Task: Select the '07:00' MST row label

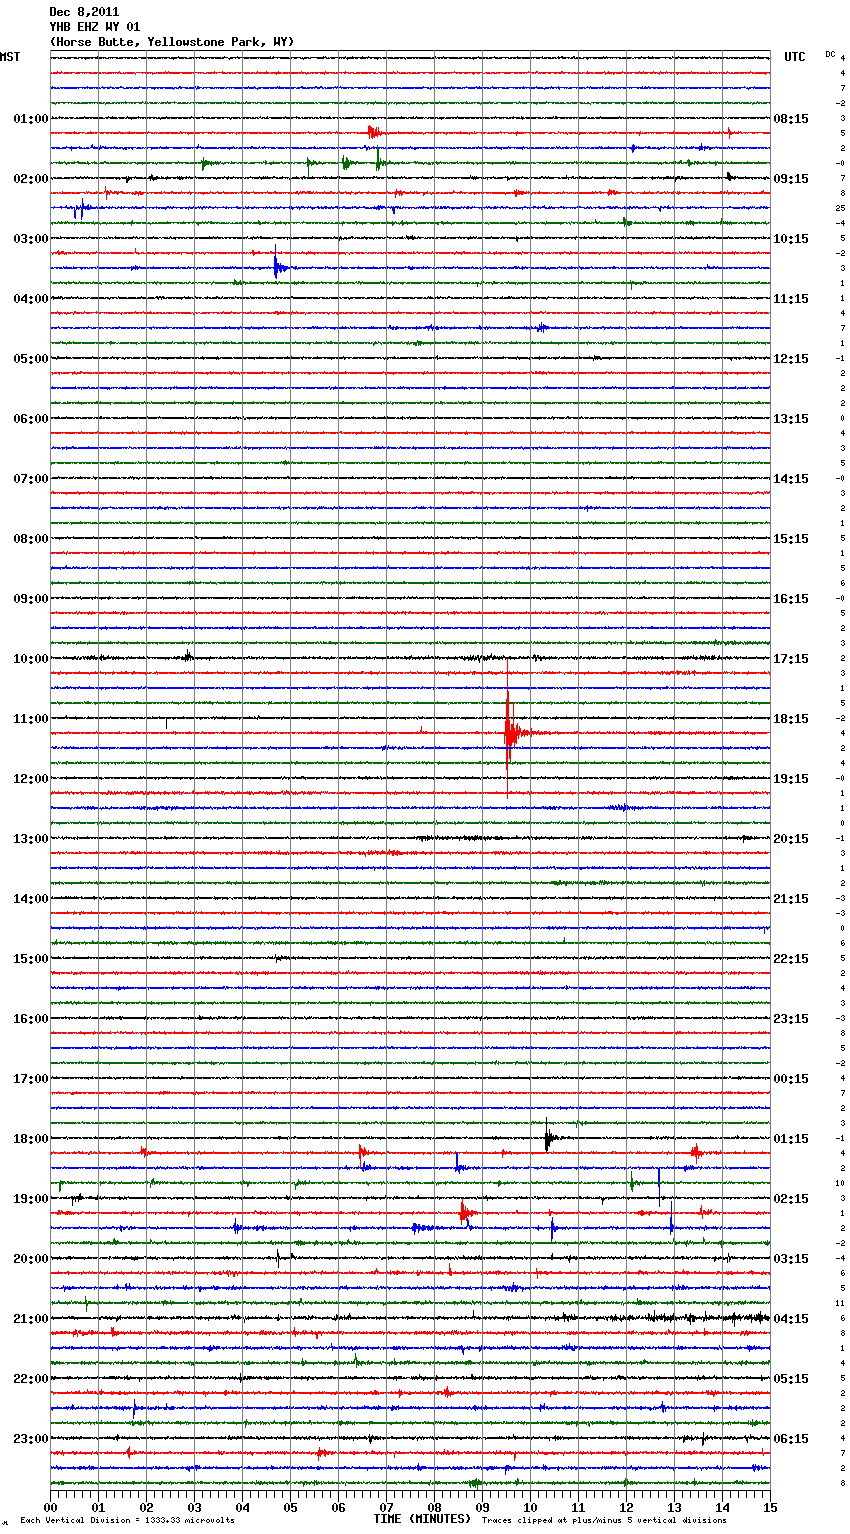Action: [x=31, y=479]
